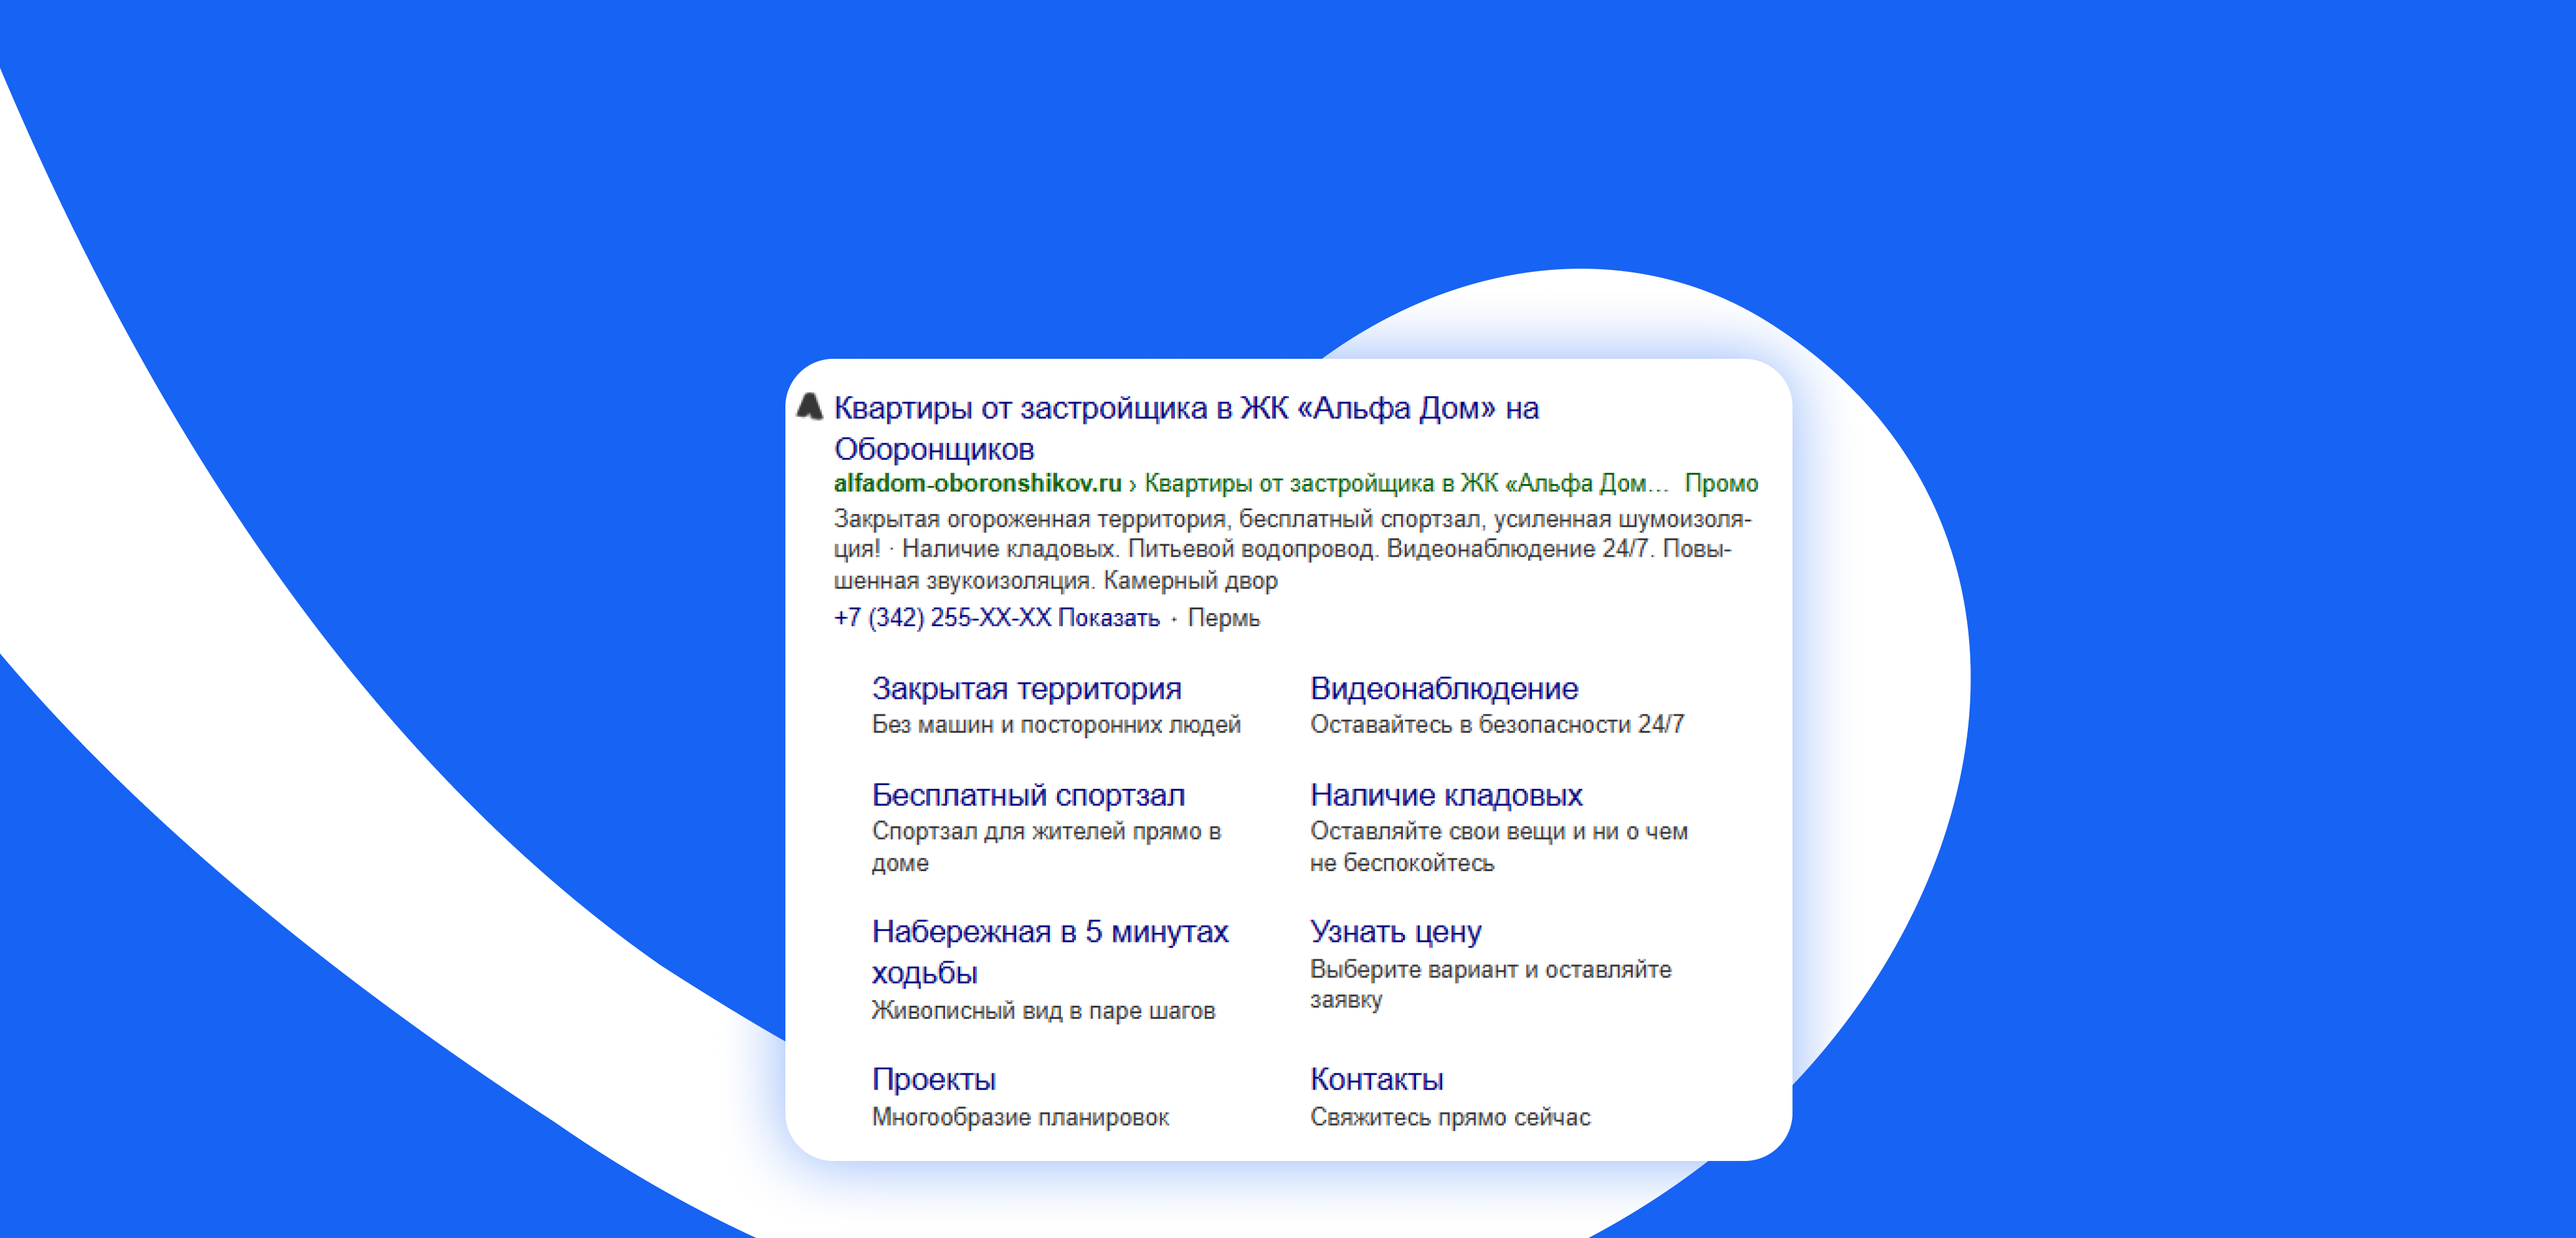2576x1238 pixels.
Task: Visit the Бесплатный спортзал sitelink
Action: pos(1028,795)
